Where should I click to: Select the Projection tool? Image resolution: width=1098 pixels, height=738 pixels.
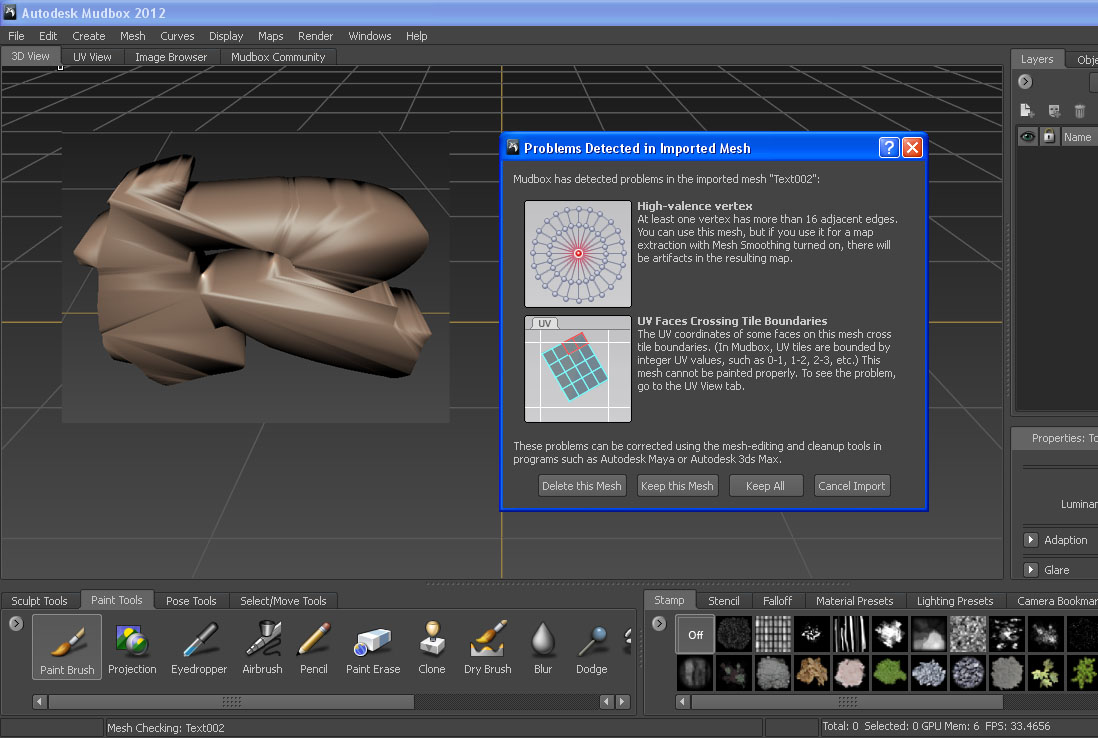132,648
